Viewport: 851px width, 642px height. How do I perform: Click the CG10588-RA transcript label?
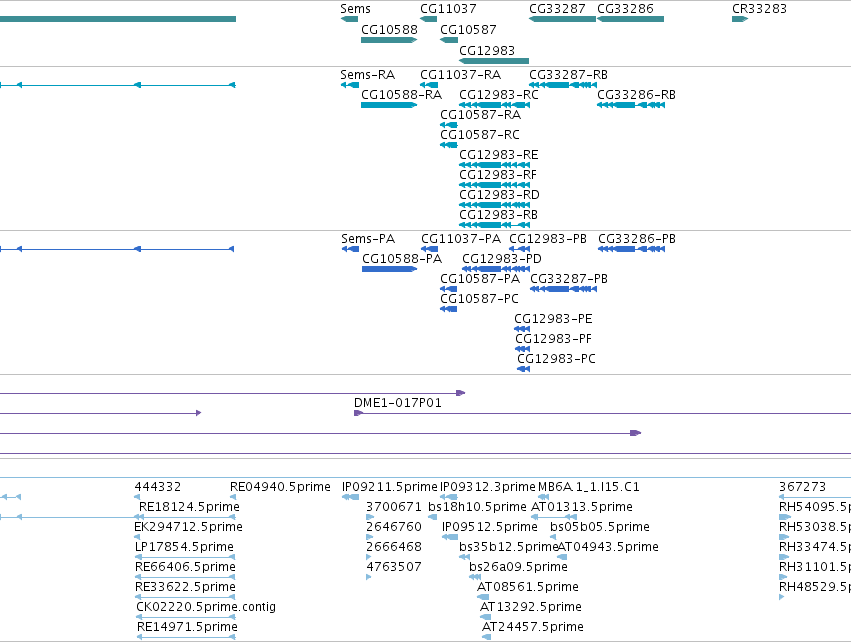pyautogui.click(x=402, y=95)
